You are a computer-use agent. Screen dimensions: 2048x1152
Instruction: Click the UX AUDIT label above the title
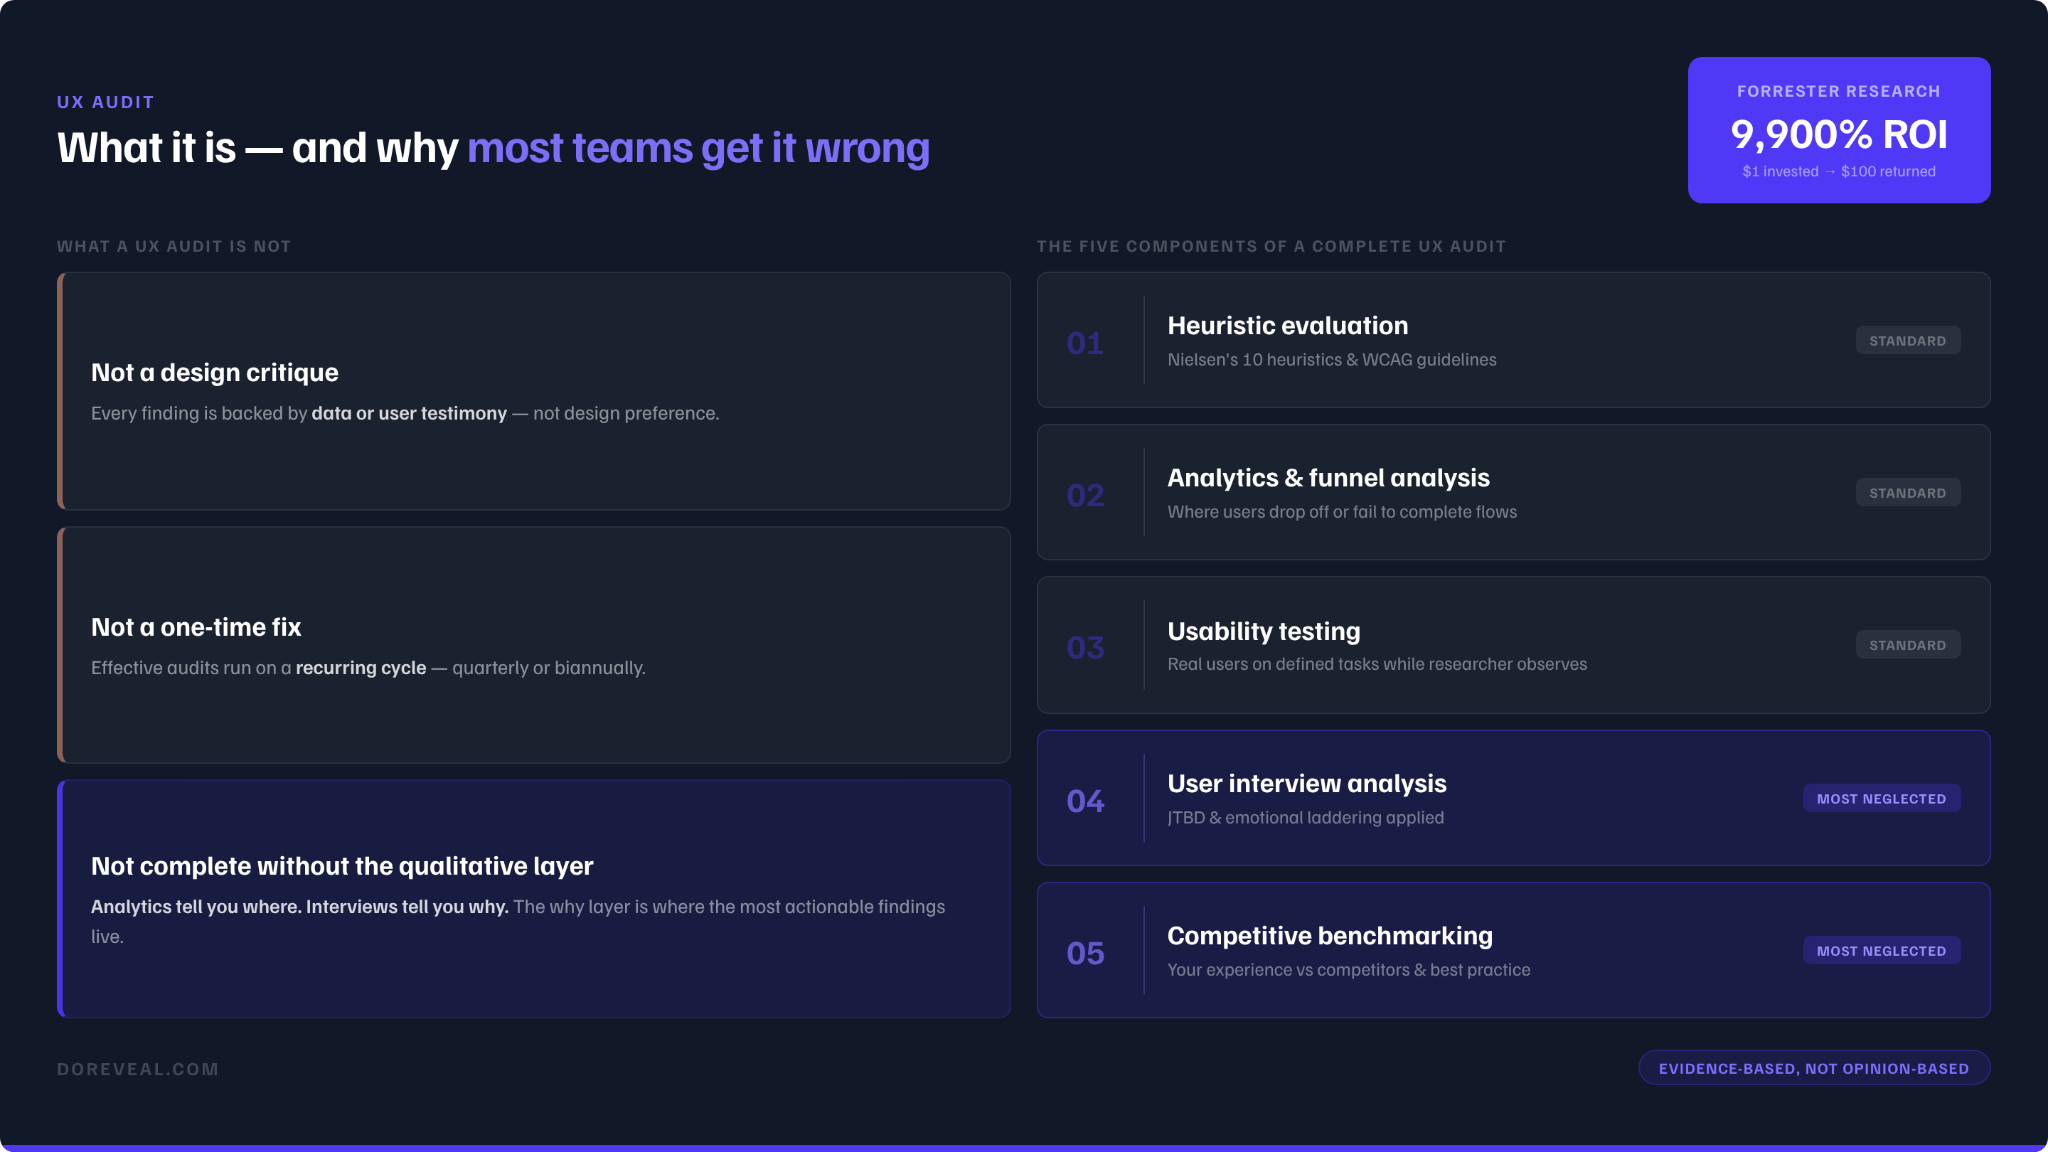click(106, 102)
